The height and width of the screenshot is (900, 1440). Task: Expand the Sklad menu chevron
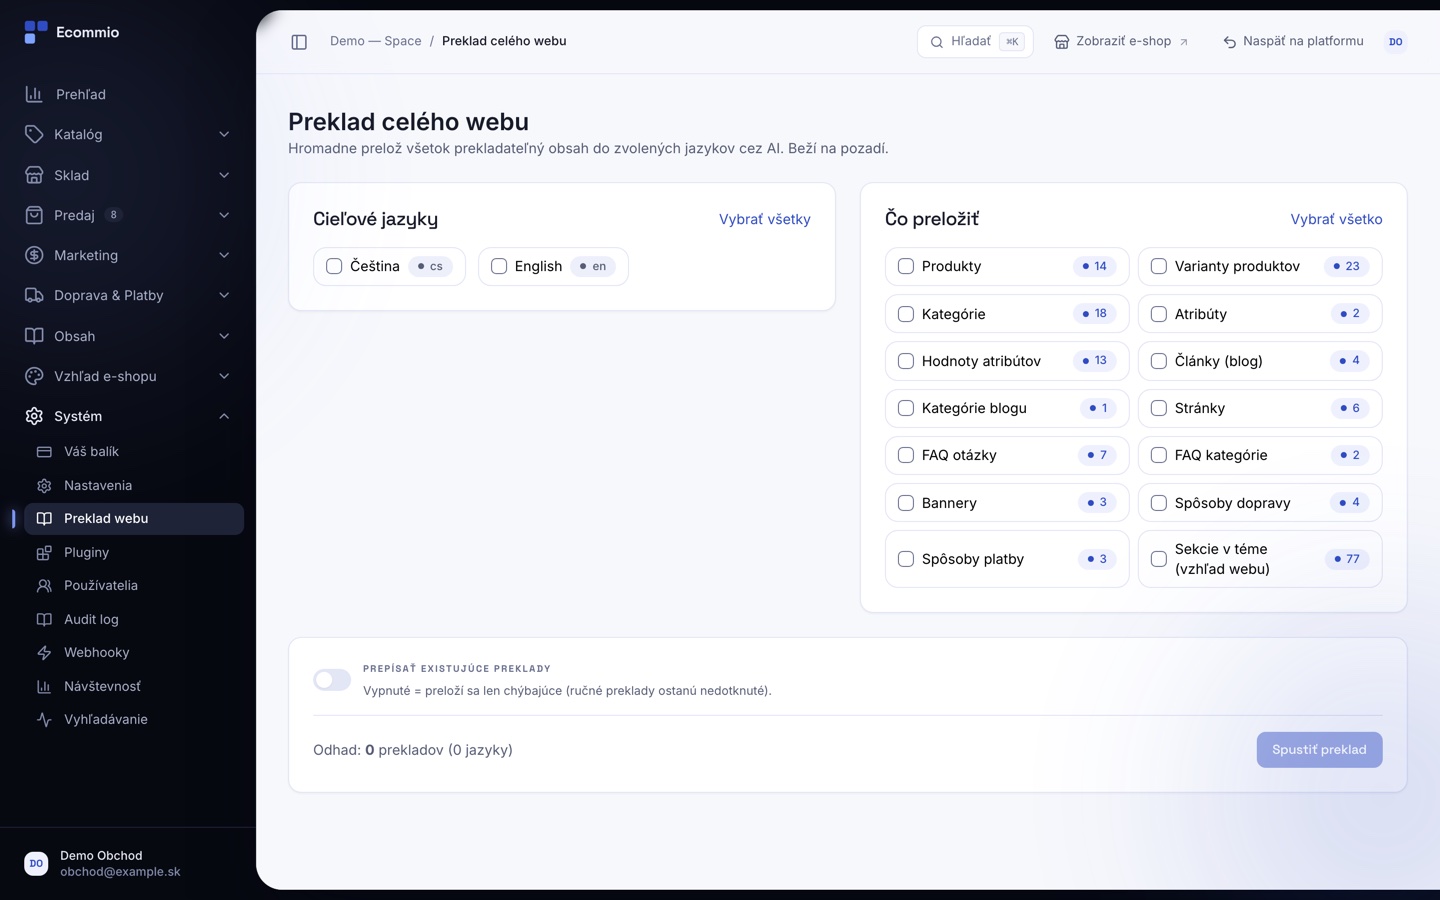tap(224, 175)
